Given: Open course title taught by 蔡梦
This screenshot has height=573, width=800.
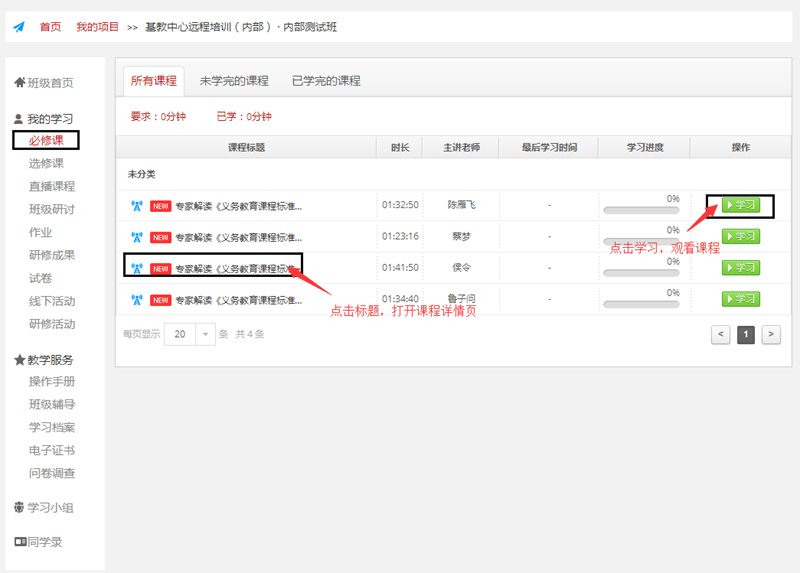Looking at the screenshot, I should 239,237.
